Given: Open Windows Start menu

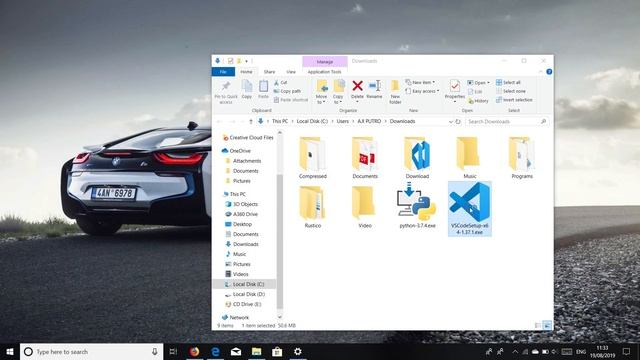Looking at the screenshot, I should tap(10, 351).
